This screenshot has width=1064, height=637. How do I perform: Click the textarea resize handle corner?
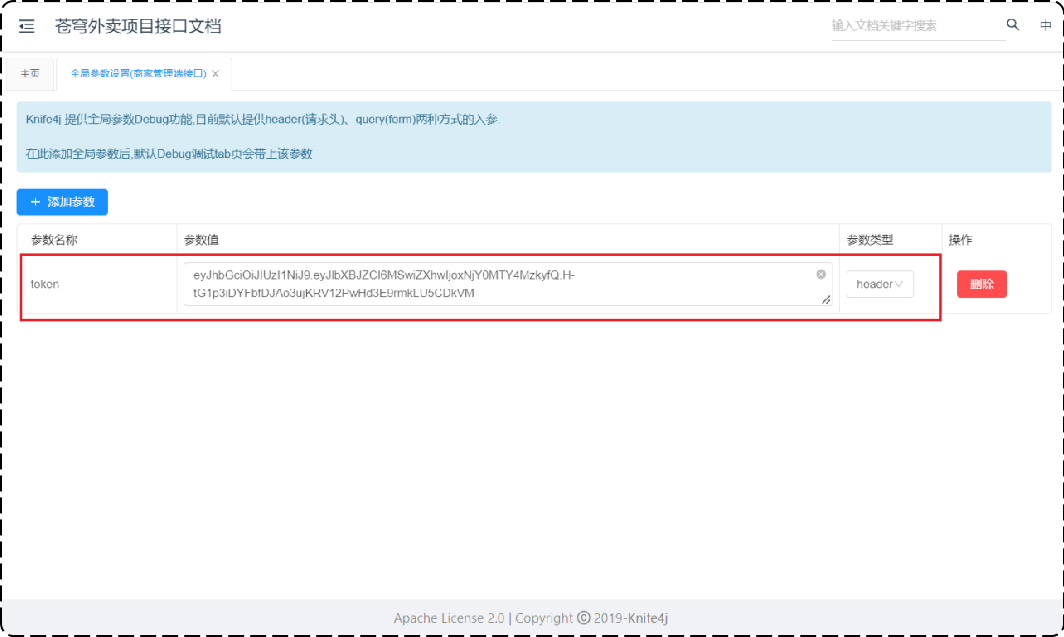826,299
